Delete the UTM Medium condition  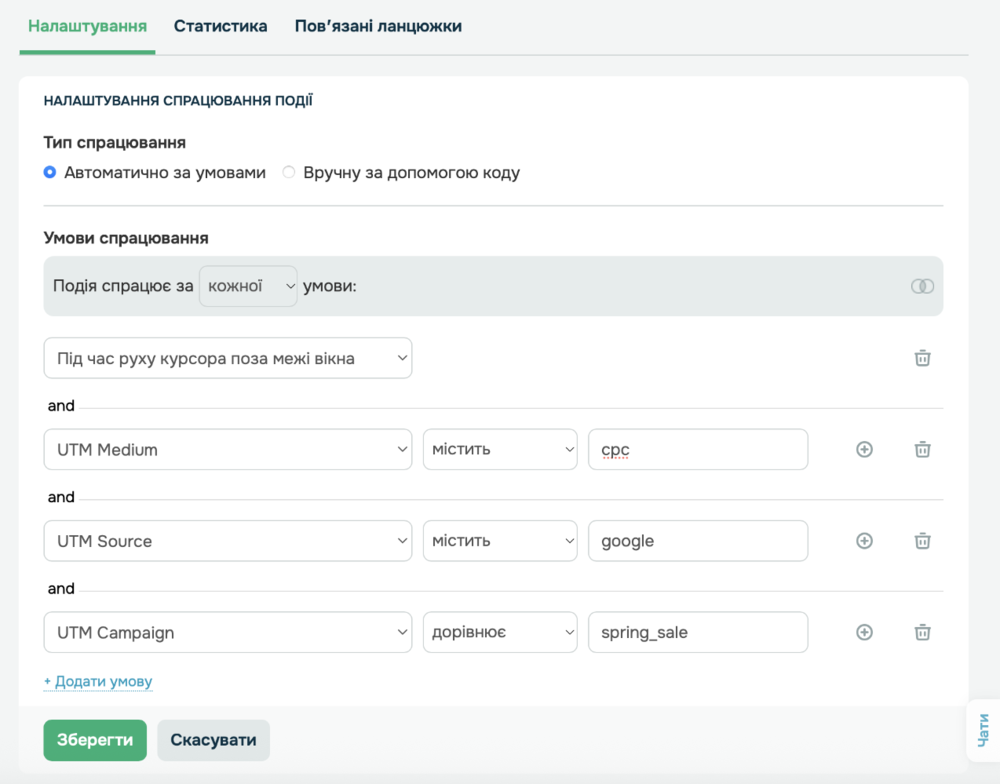(922, 450)
